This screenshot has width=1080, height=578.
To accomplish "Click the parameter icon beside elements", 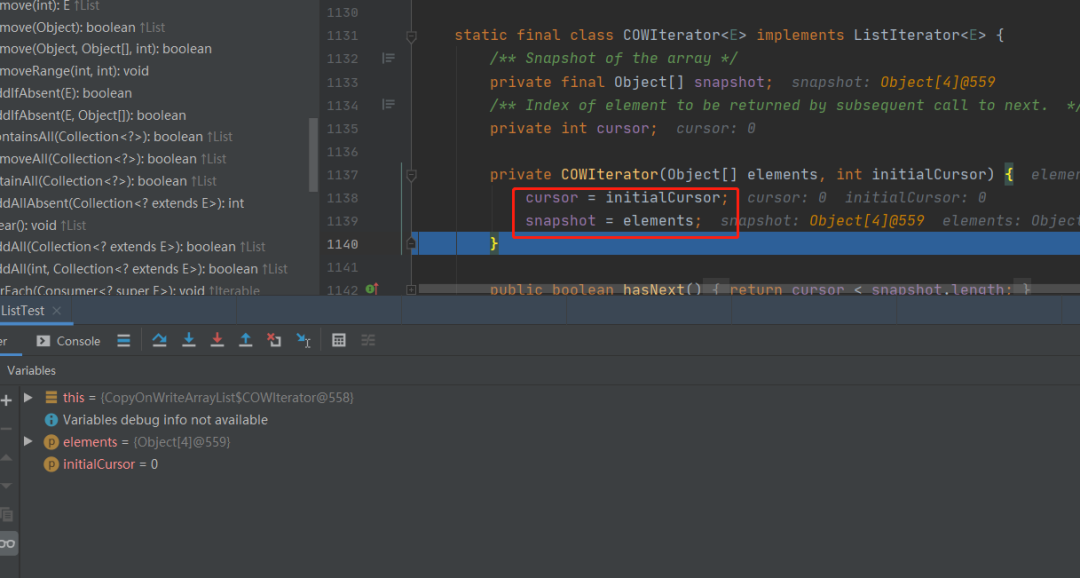I will 51,442.
